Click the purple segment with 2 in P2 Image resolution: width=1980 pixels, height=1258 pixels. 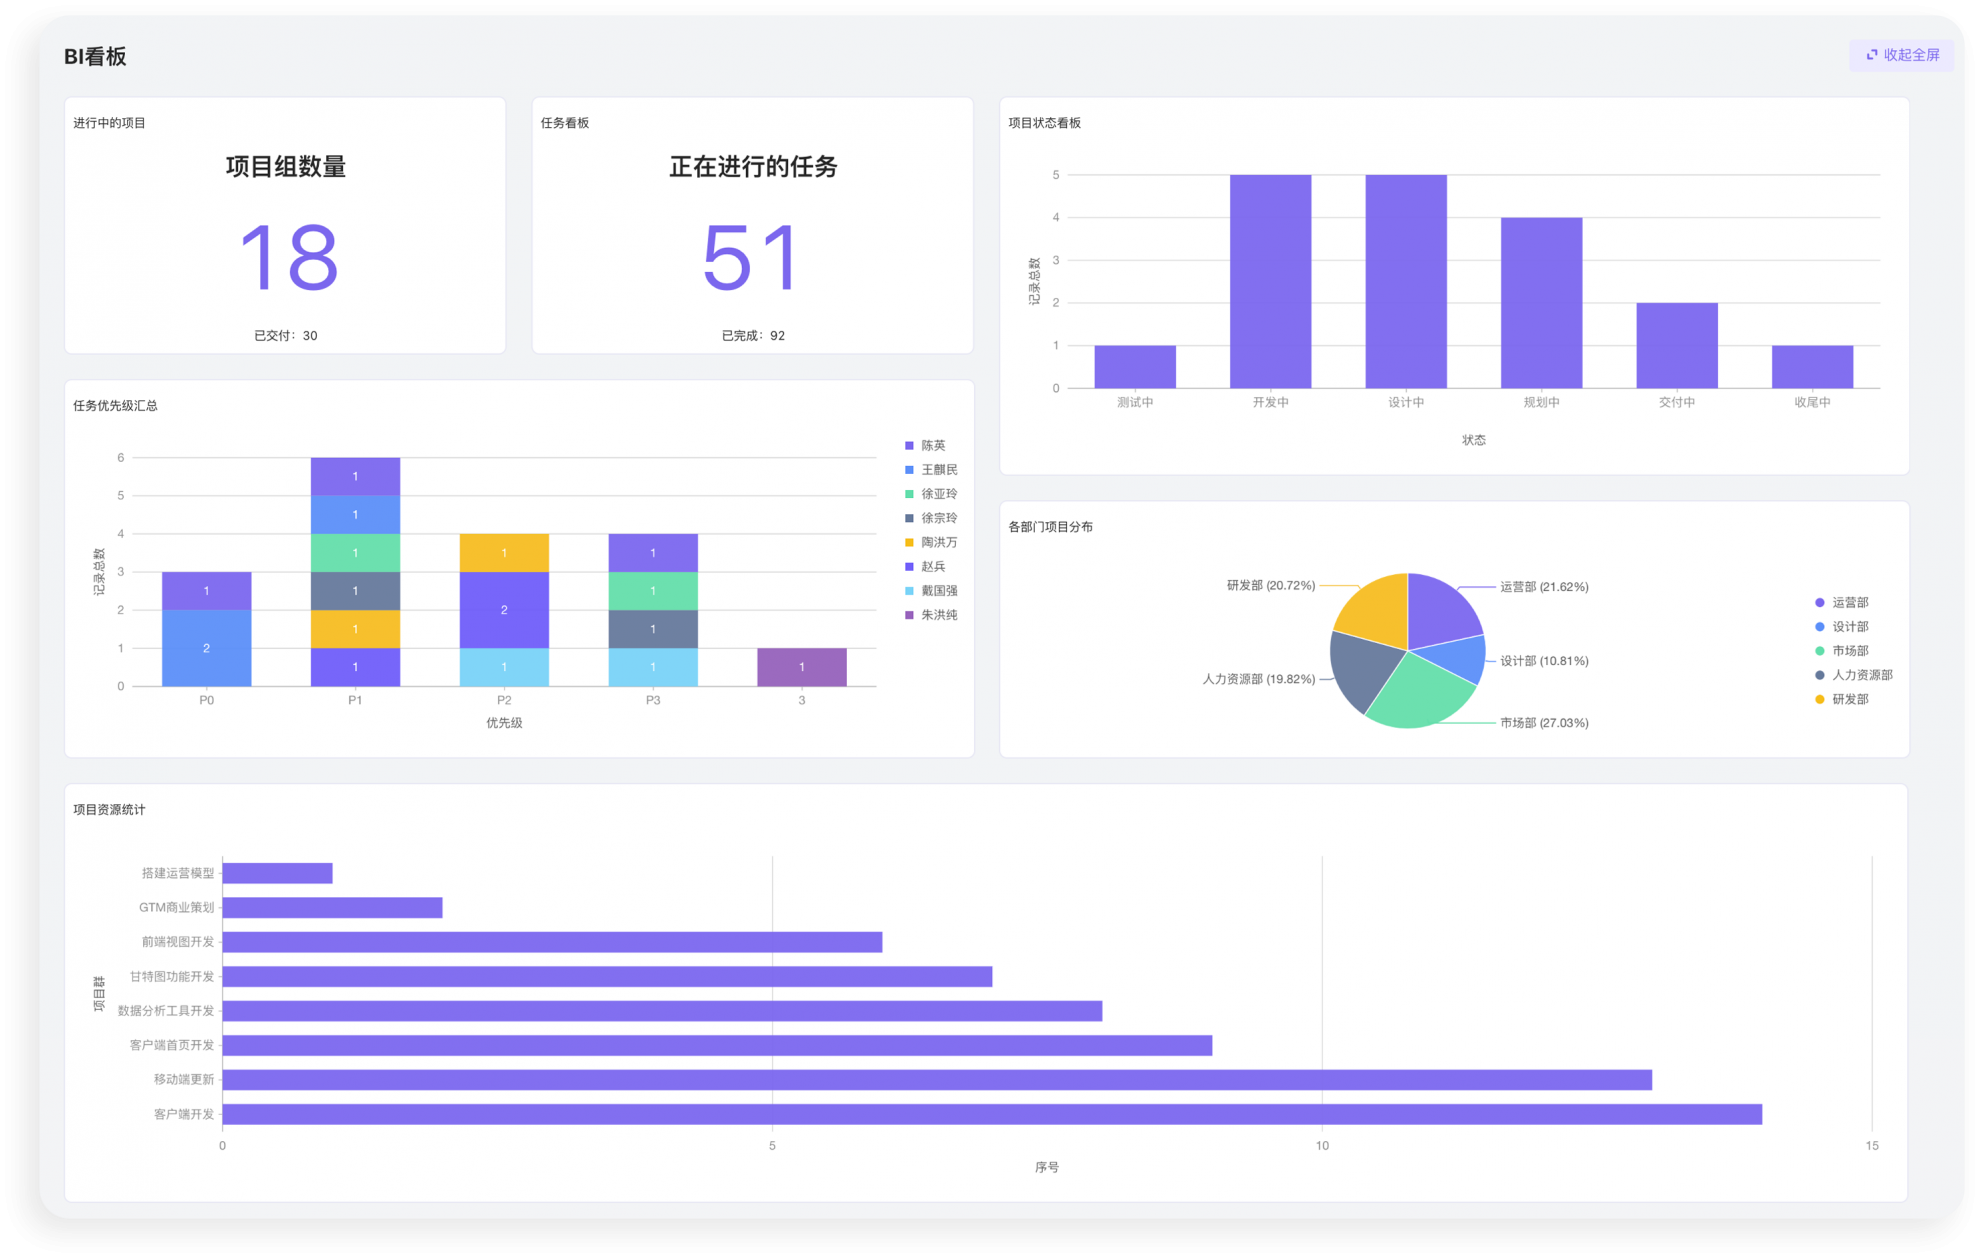coord(504,610)
